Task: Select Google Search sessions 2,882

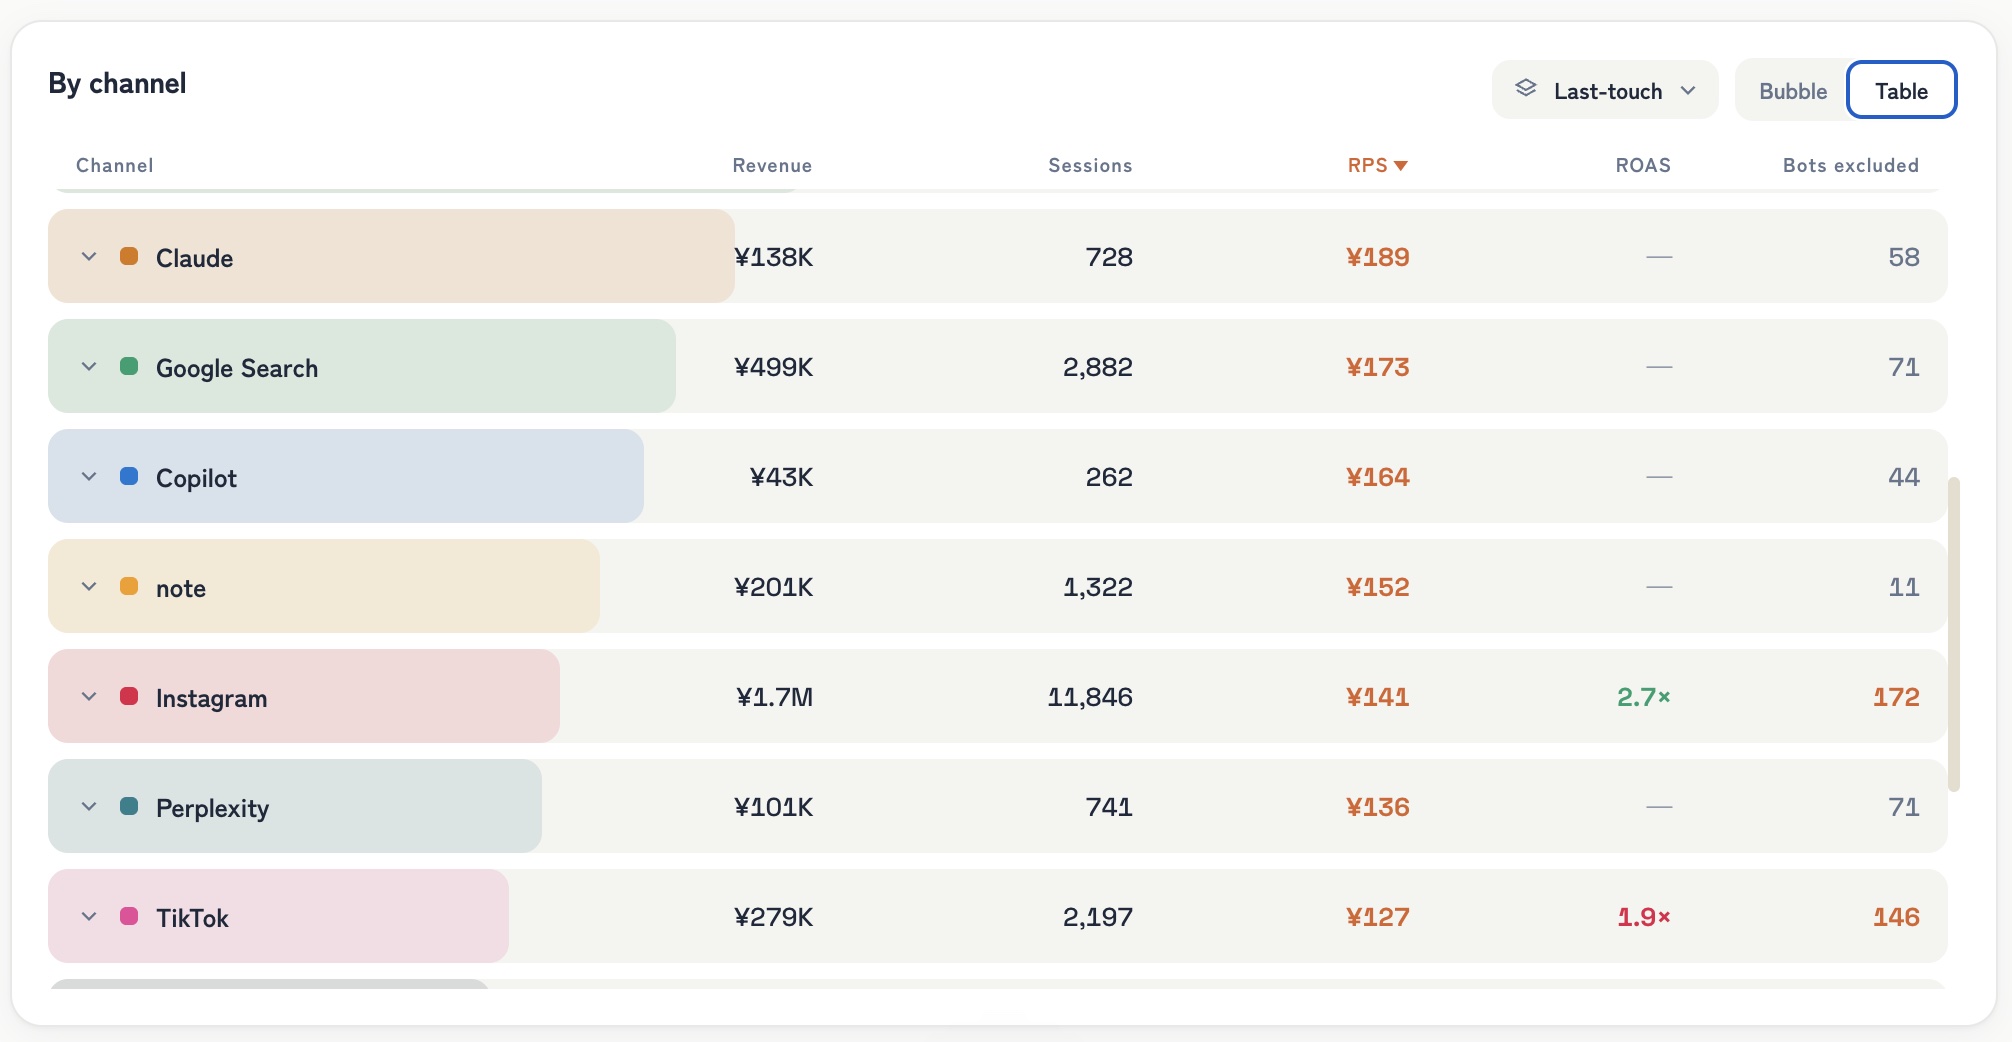Action: click(x=1098, y=367)
